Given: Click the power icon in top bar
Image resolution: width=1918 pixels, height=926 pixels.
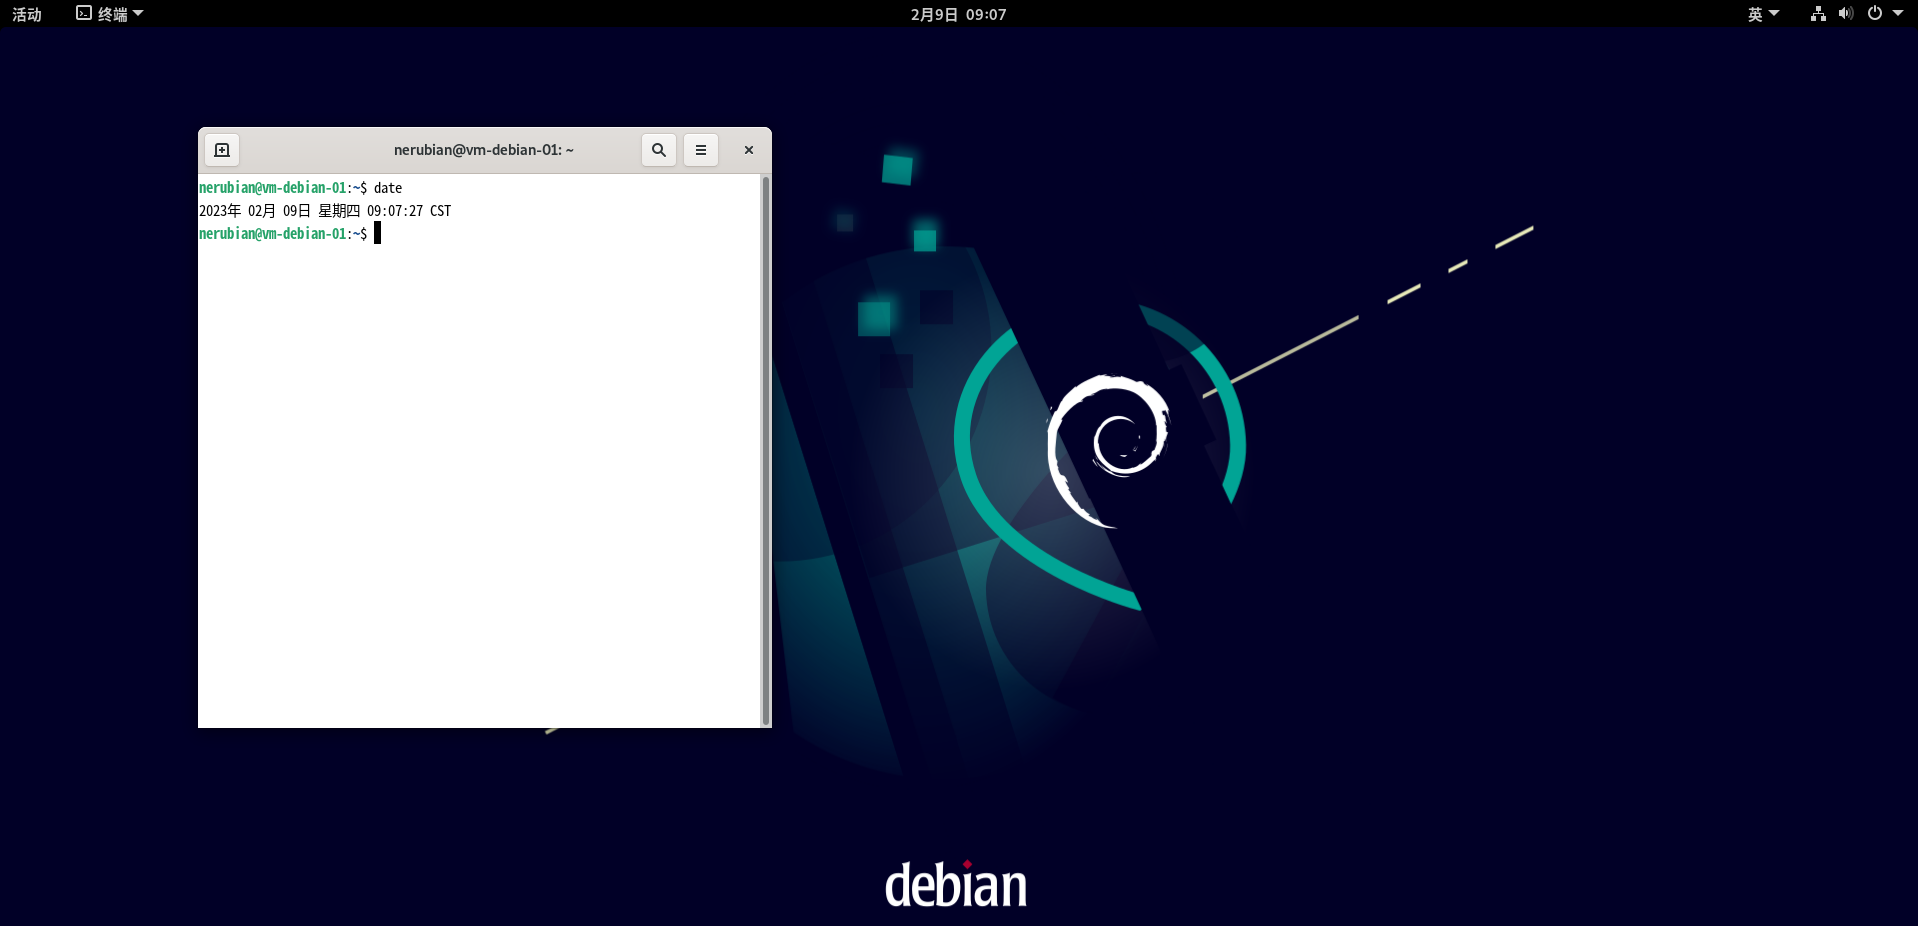Looking at the screenshot, I should click(x=1875, y=13).
